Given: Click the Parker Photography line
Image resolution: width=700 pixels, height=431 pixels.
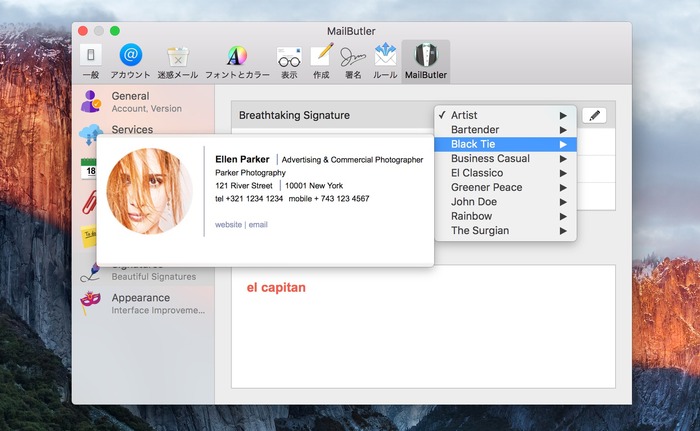Looking at the screenshot, I should coord(250,172).
